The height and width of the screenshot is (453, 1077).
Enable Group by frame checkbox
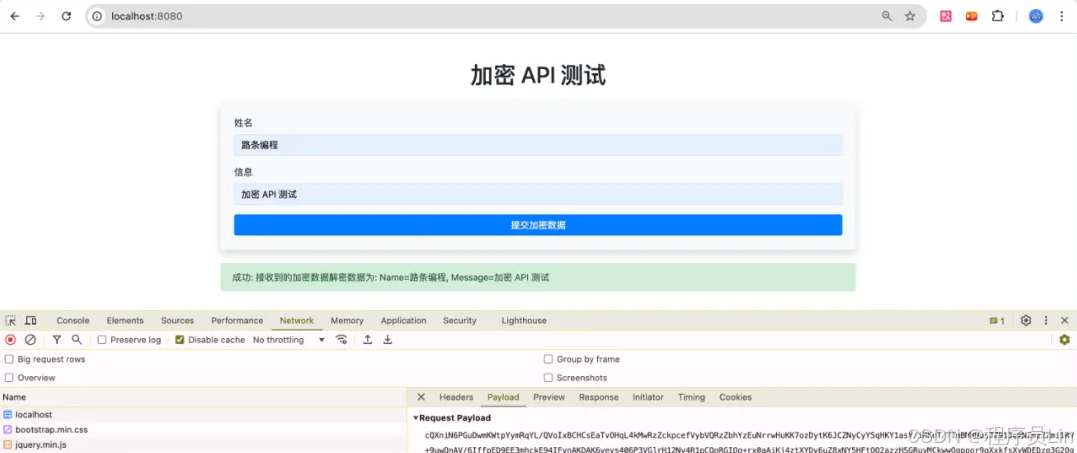[548, 359]
